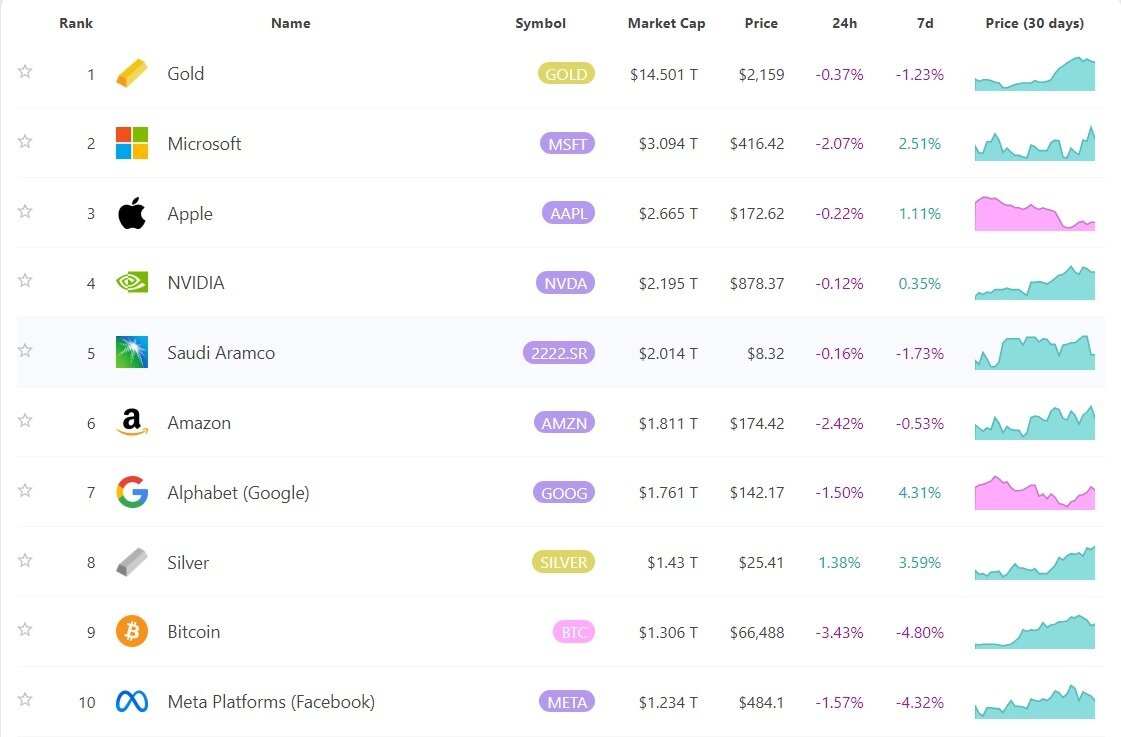Open the Alphabet (Google) name link
1121x737 pixels.
coord(238,493)
